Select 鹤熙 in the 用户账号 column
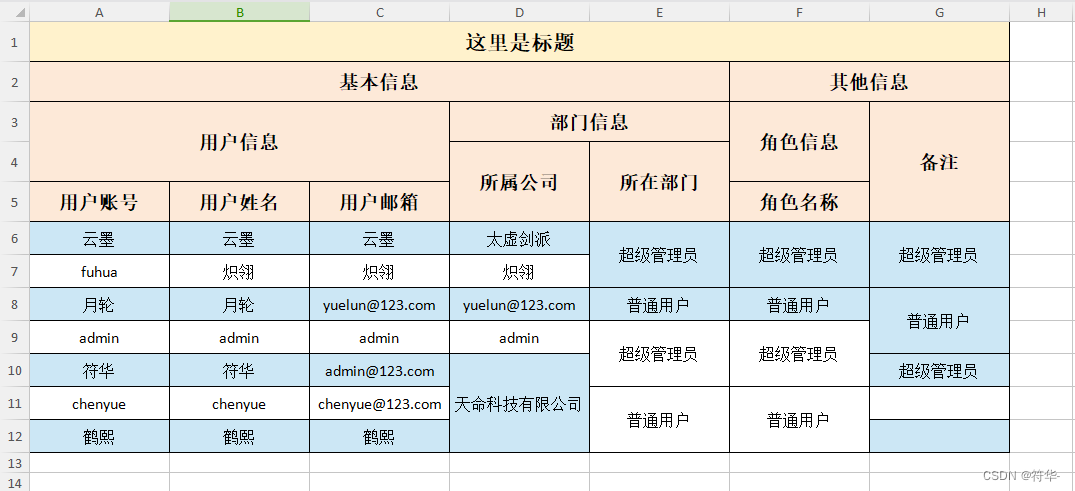Viewport: 1075px width, 491px height. [x=99, y=437]
